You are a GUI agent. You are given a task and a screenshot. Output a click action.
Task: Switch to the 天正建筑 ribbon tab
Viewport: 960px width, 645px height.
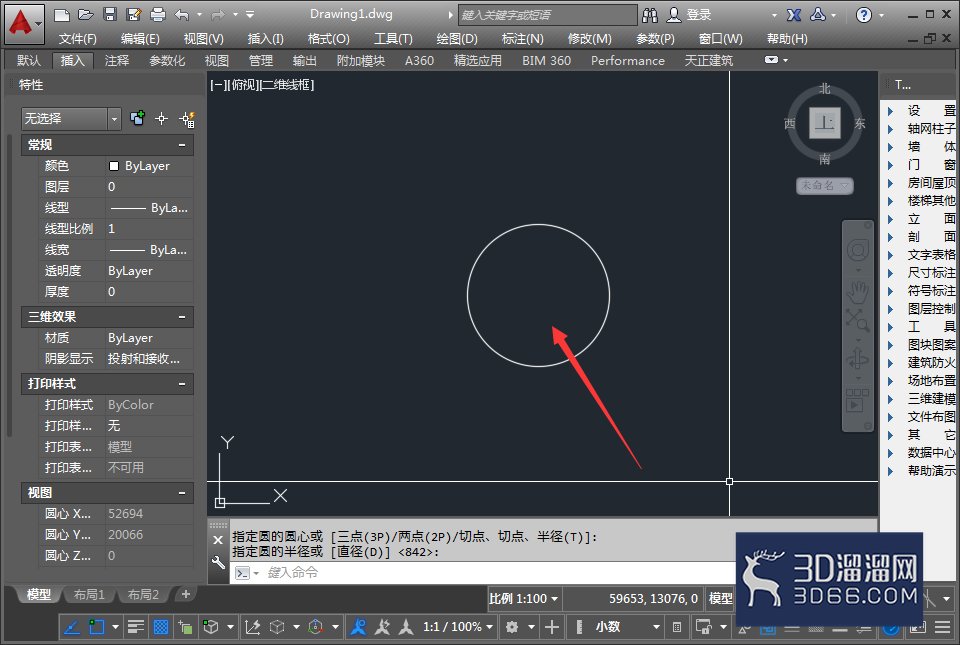coord(708,61)
